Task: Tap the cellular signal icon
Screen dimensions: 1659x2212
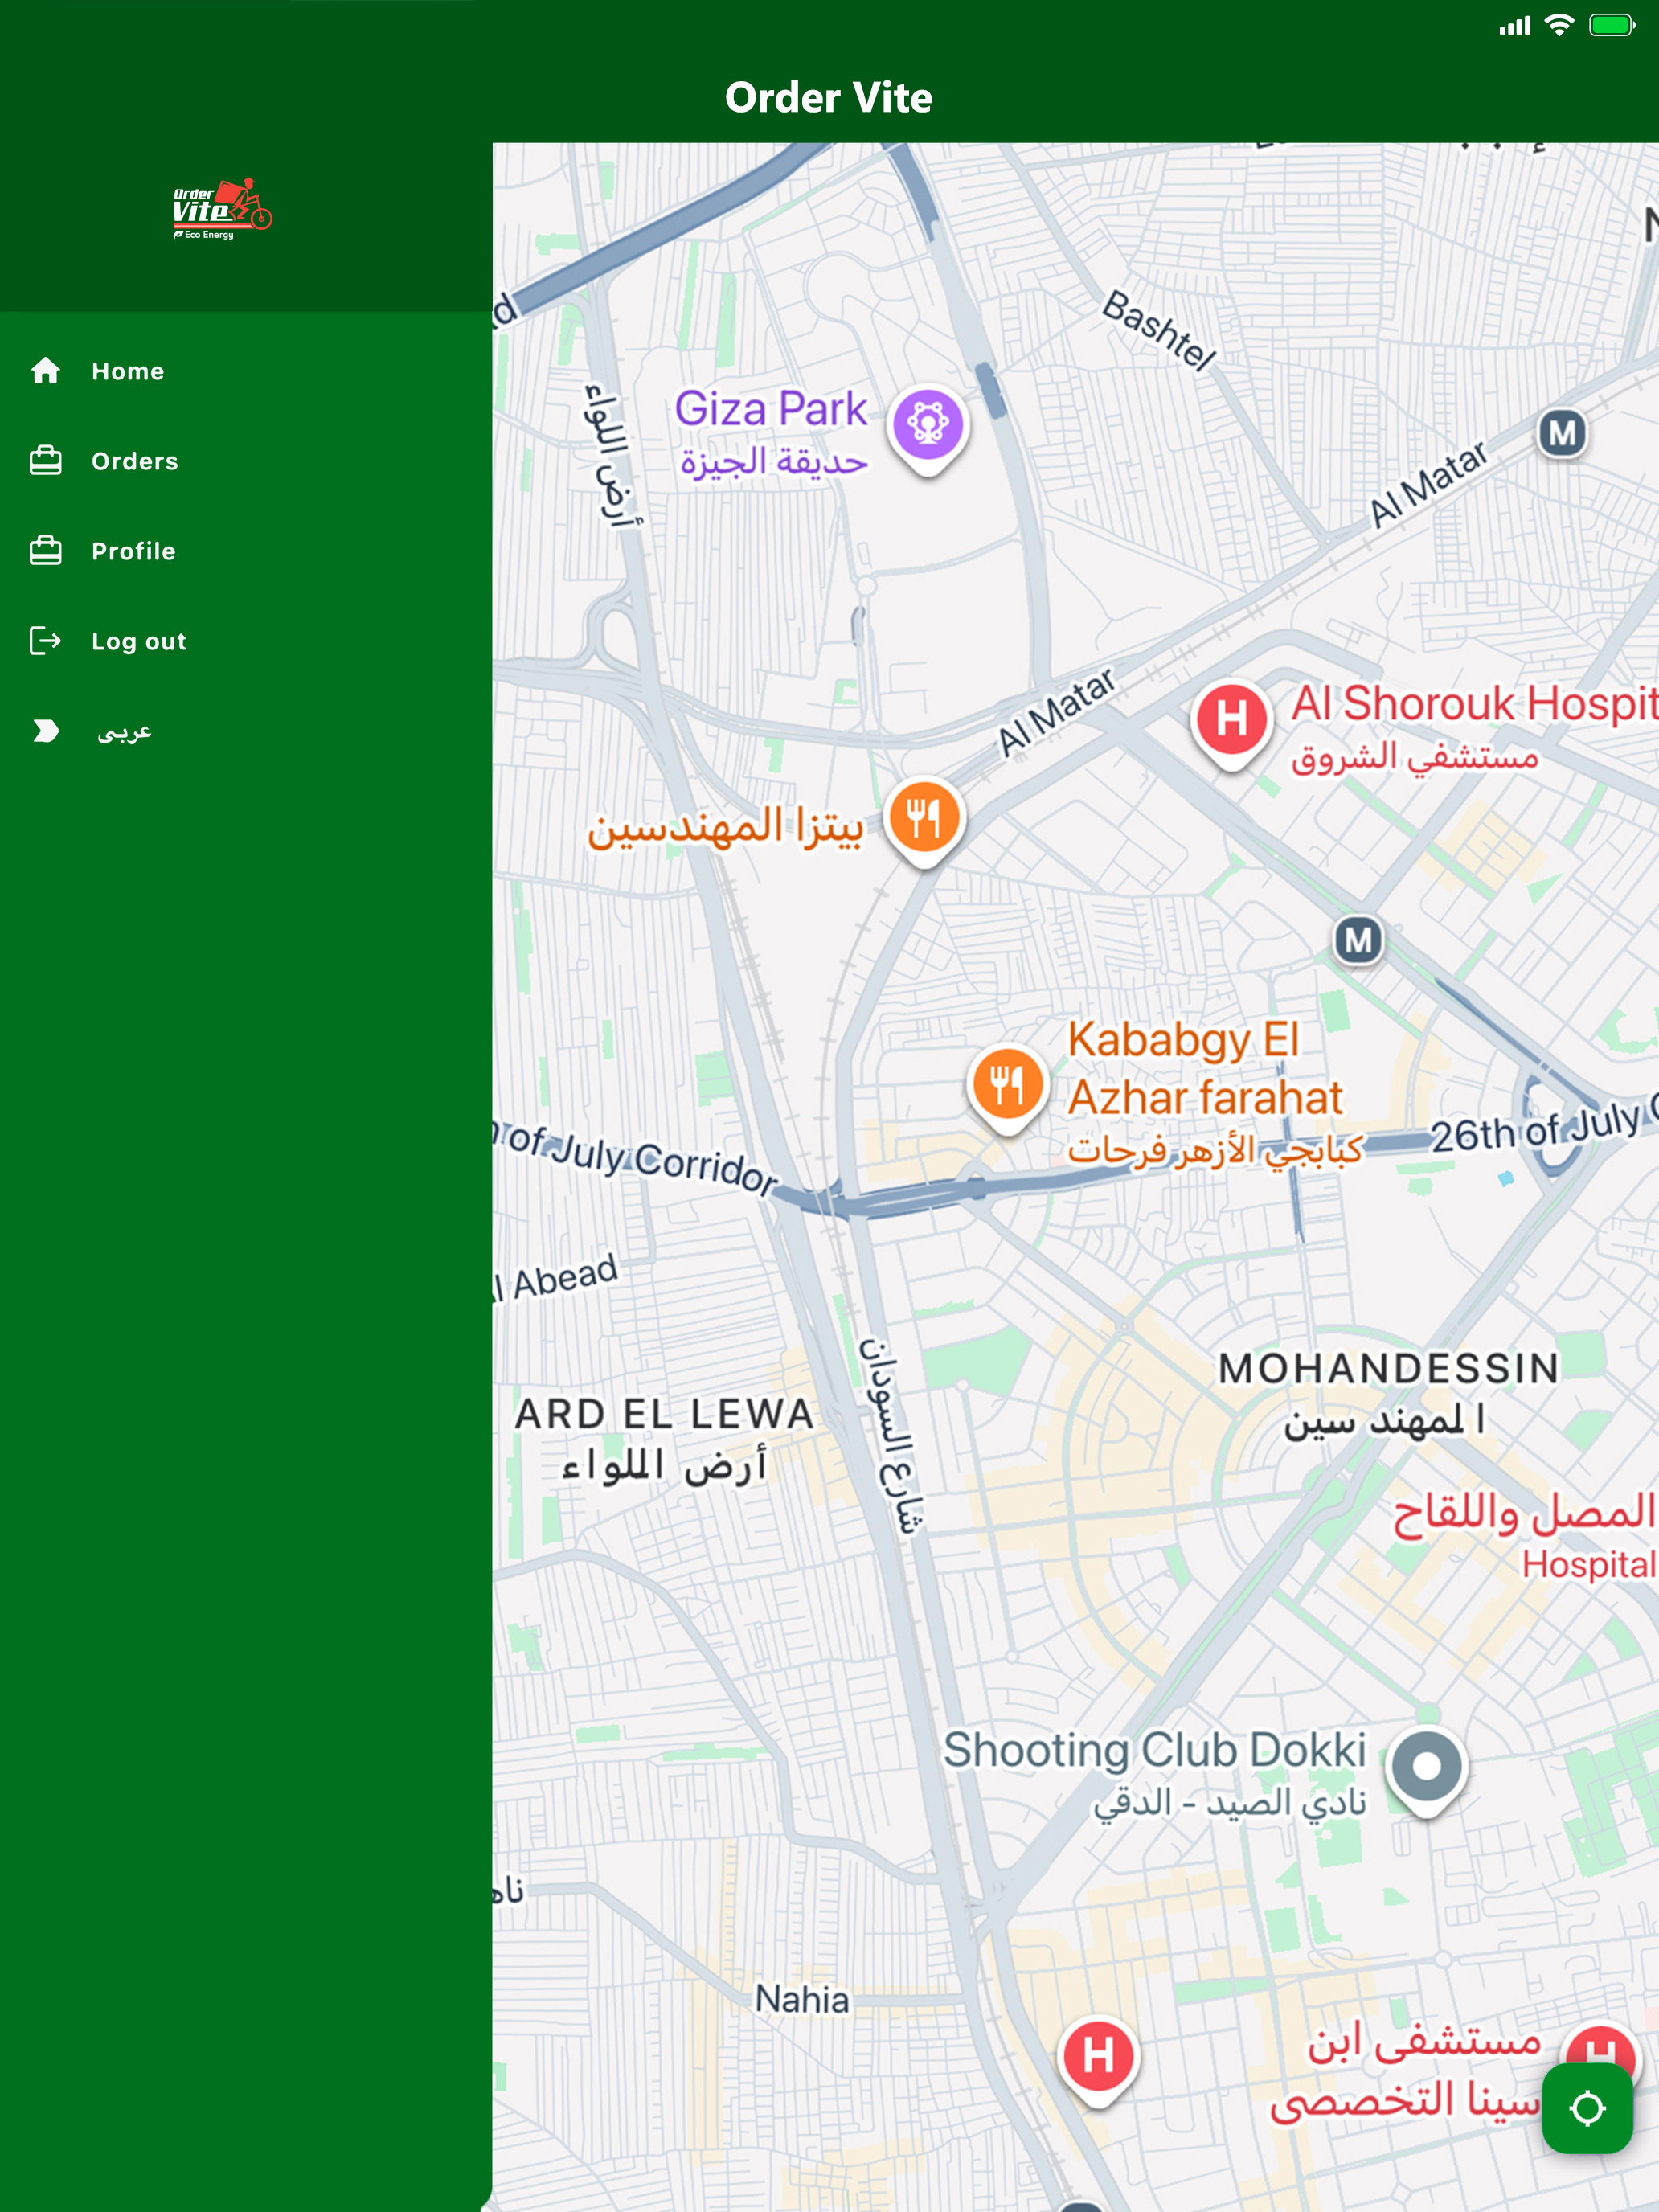Action: pyautogui.click(x=1515, y=26)
